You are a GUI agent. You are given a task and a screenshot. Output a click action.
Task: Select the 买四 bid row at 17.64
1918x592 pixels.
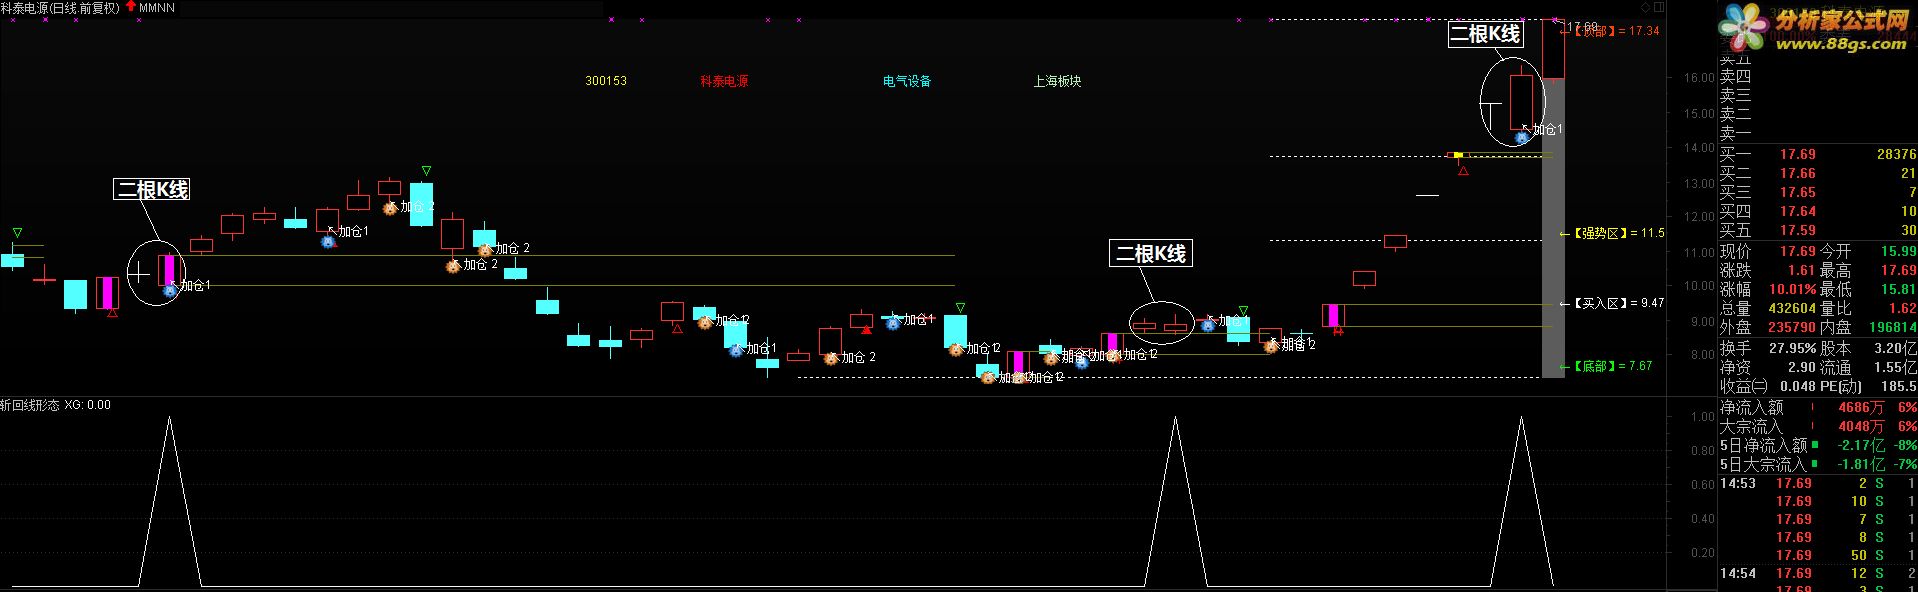pyautogui.click(x=1818, y=211)
